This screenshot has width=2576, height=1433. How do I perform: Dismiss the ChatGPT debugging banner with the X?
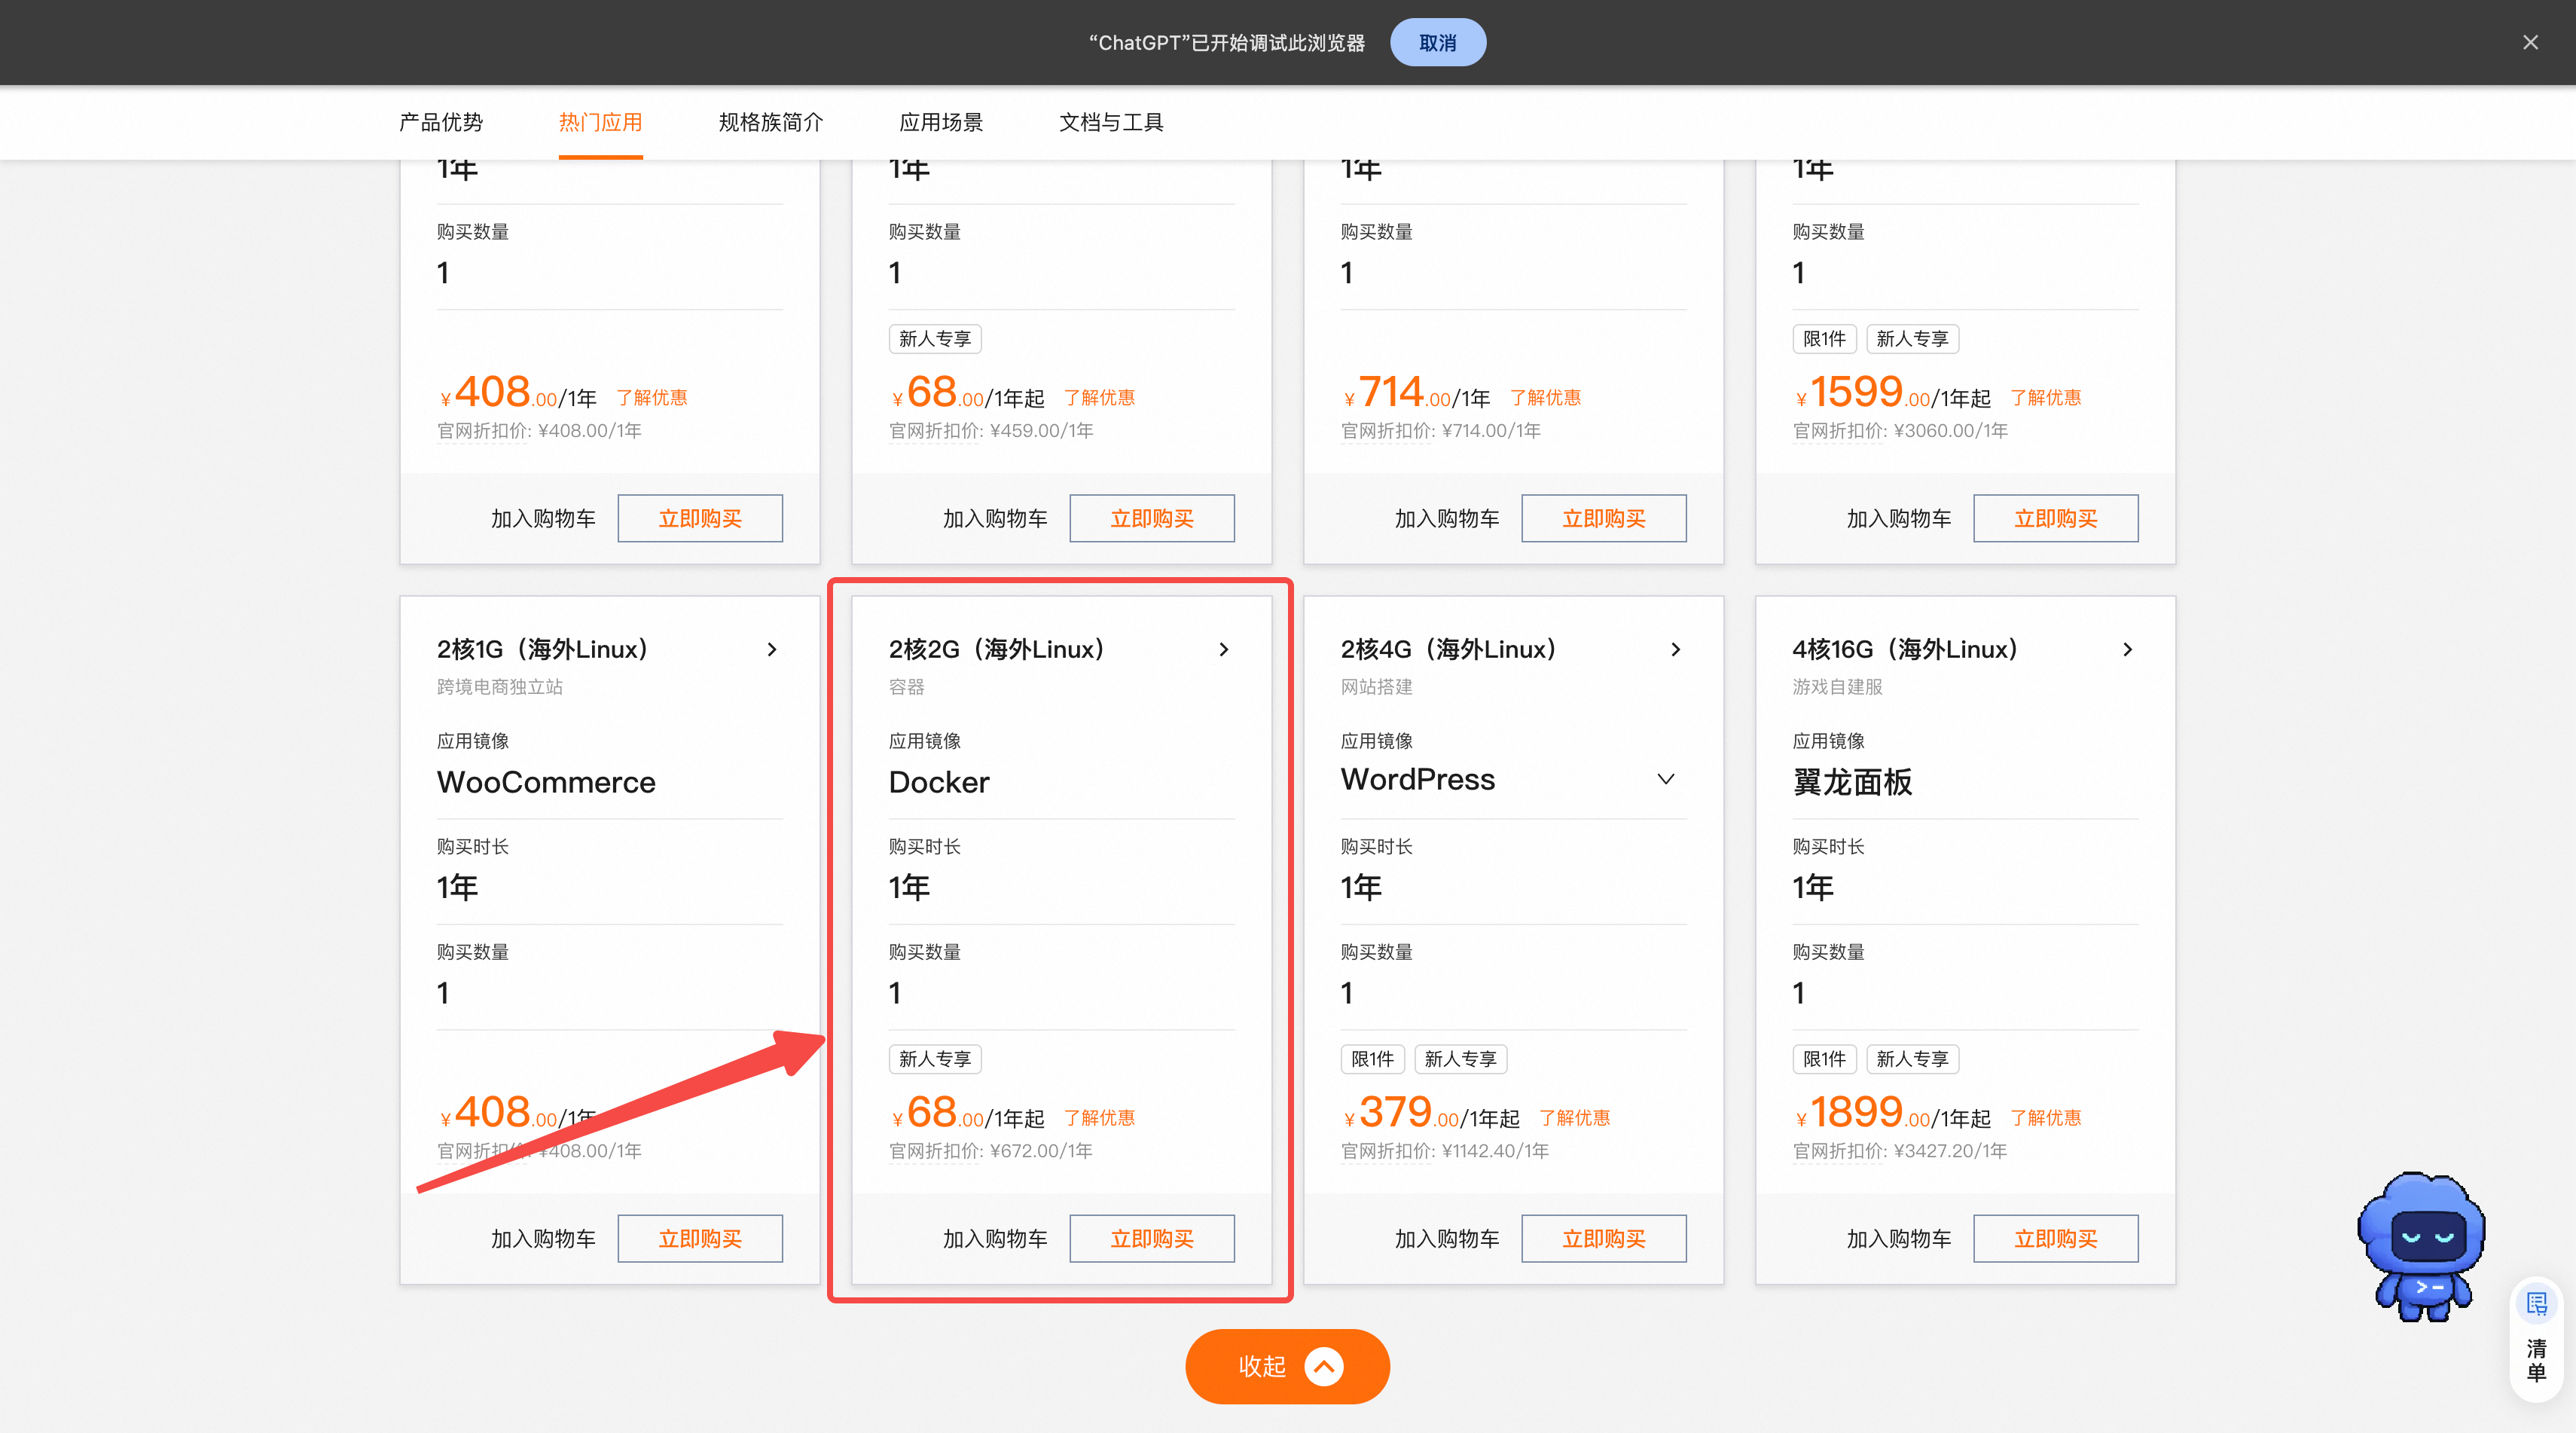pos(2530,42)
